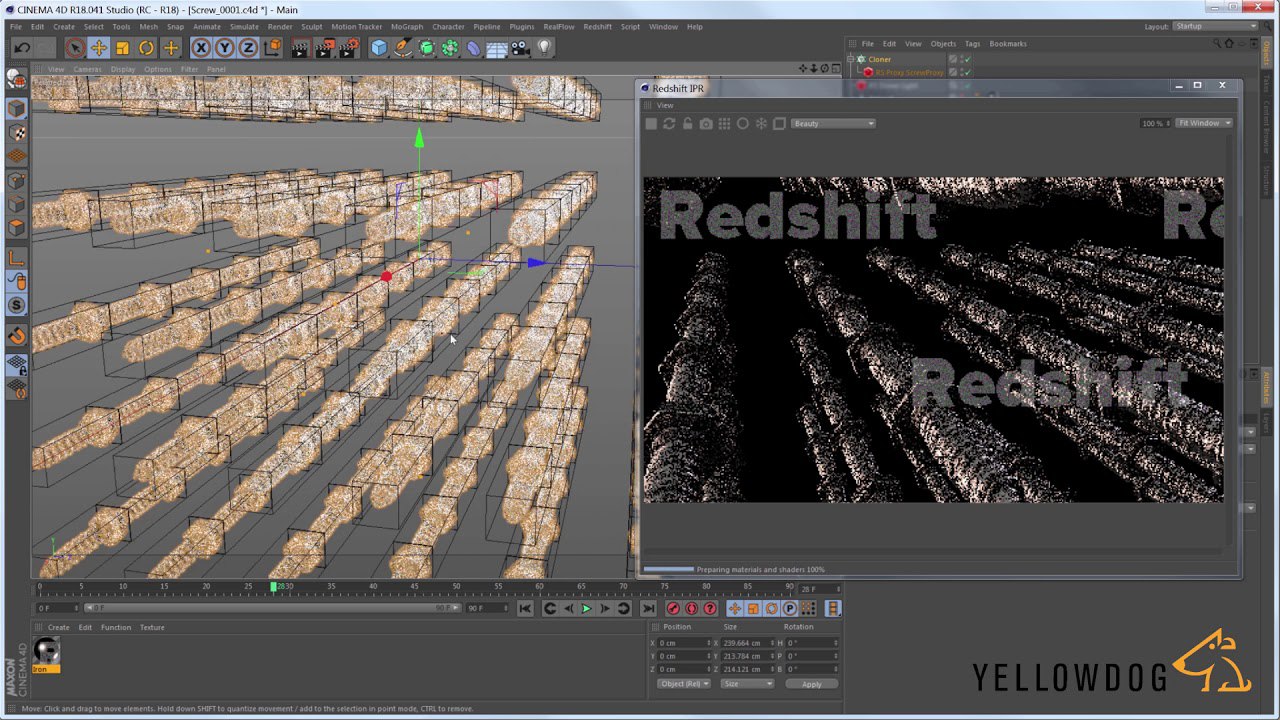The image size is (1280, 720).
Task: Toggle the coordinate system icon
Action: (272, 47)
